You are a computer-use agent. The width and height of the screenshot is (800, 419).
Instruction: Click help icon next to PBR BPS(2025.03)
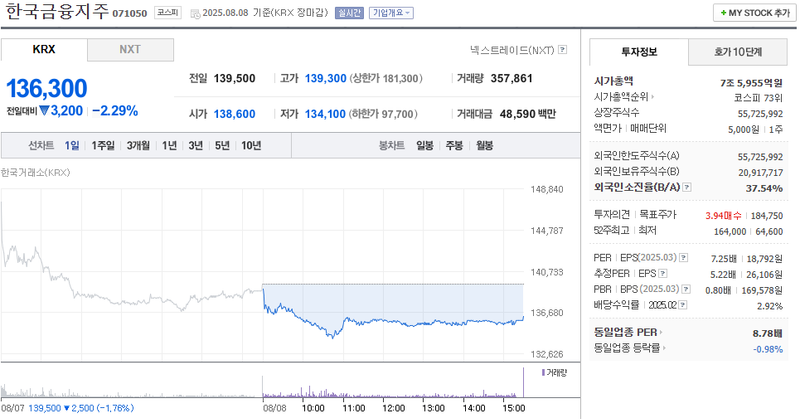coord(686,289)
